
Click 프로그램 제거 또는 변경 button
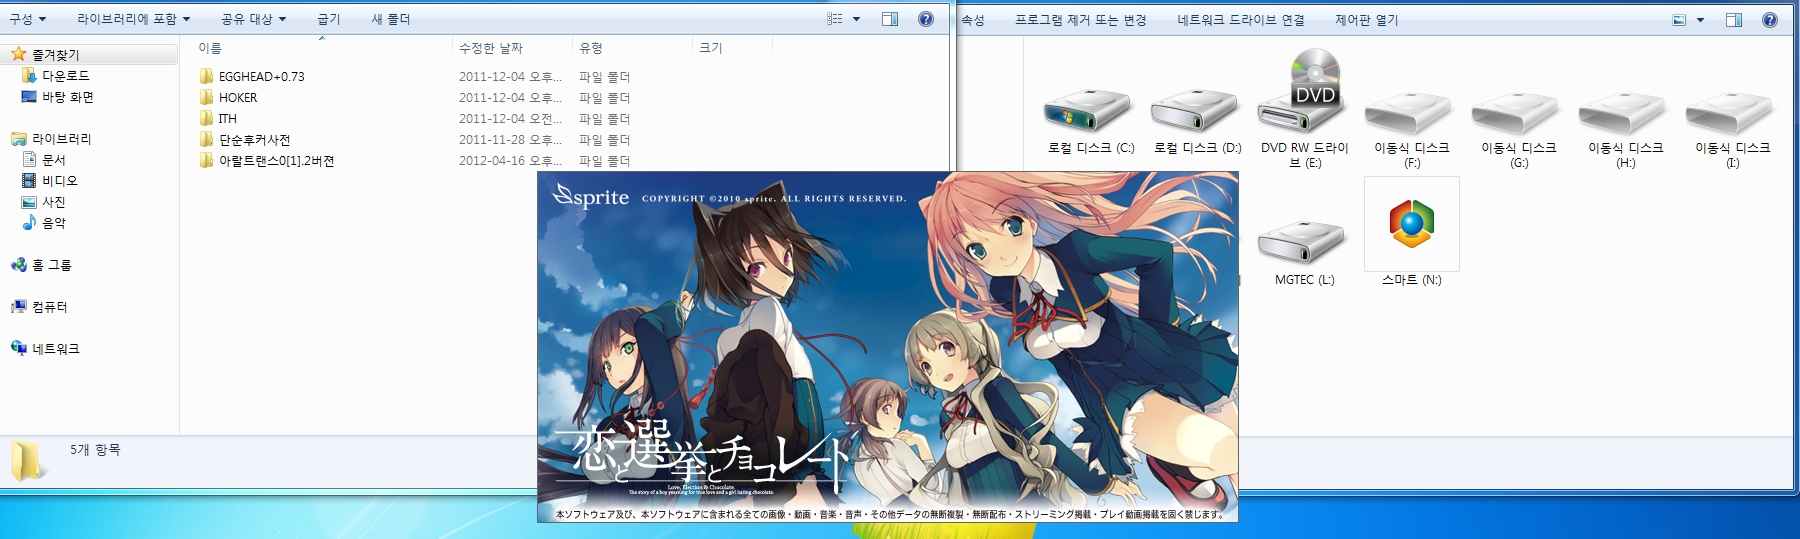coord(1080,20)
